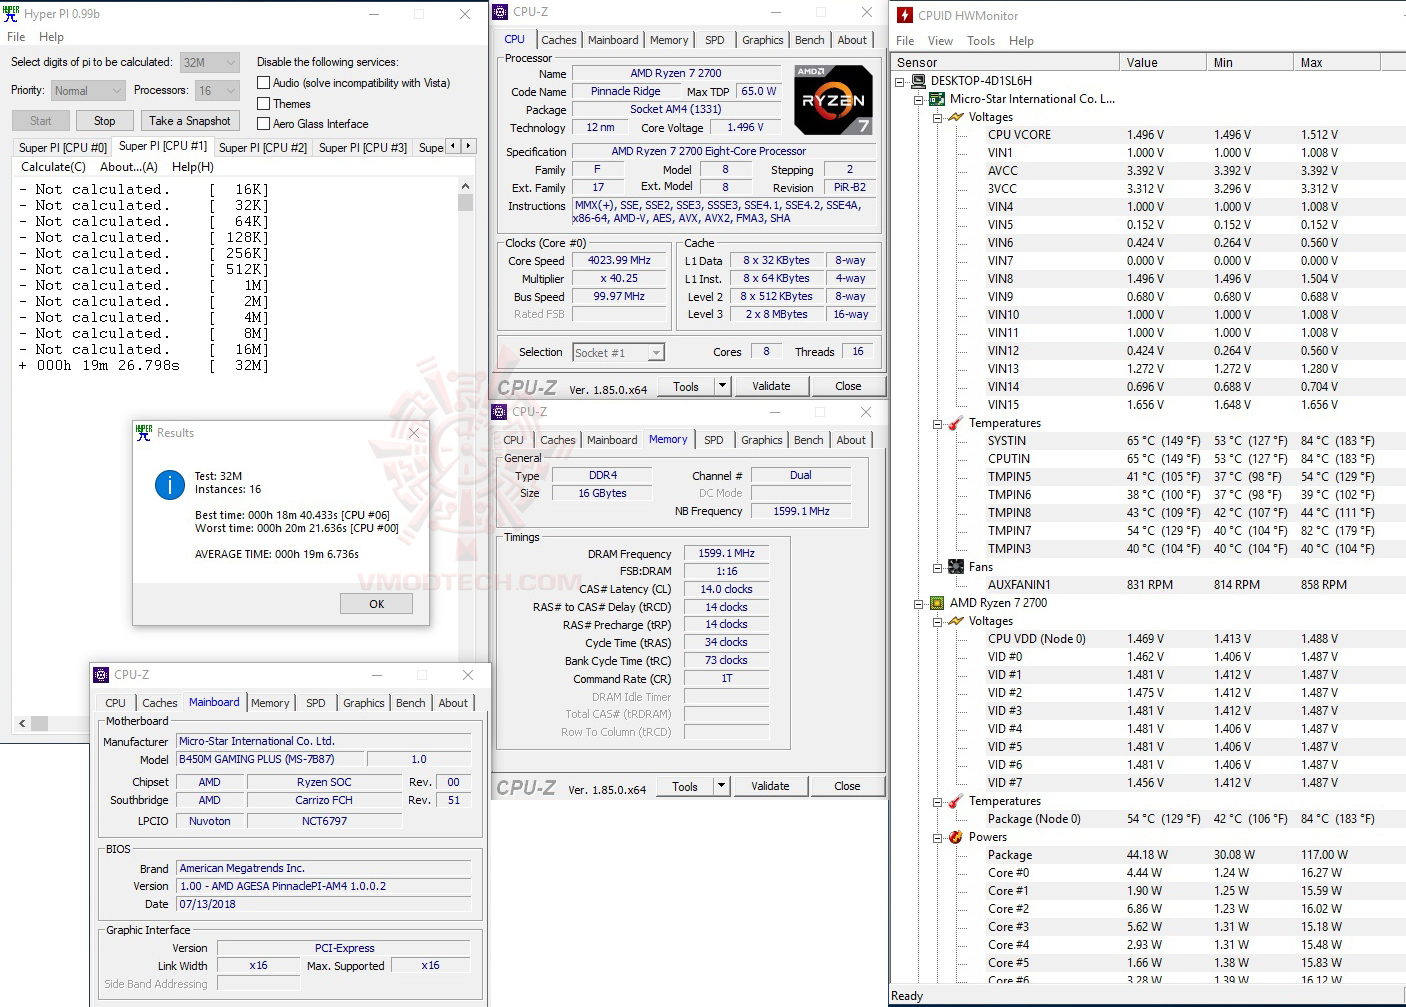Open the Caches tab in the top CPU-Z window

tap(558, 40)
